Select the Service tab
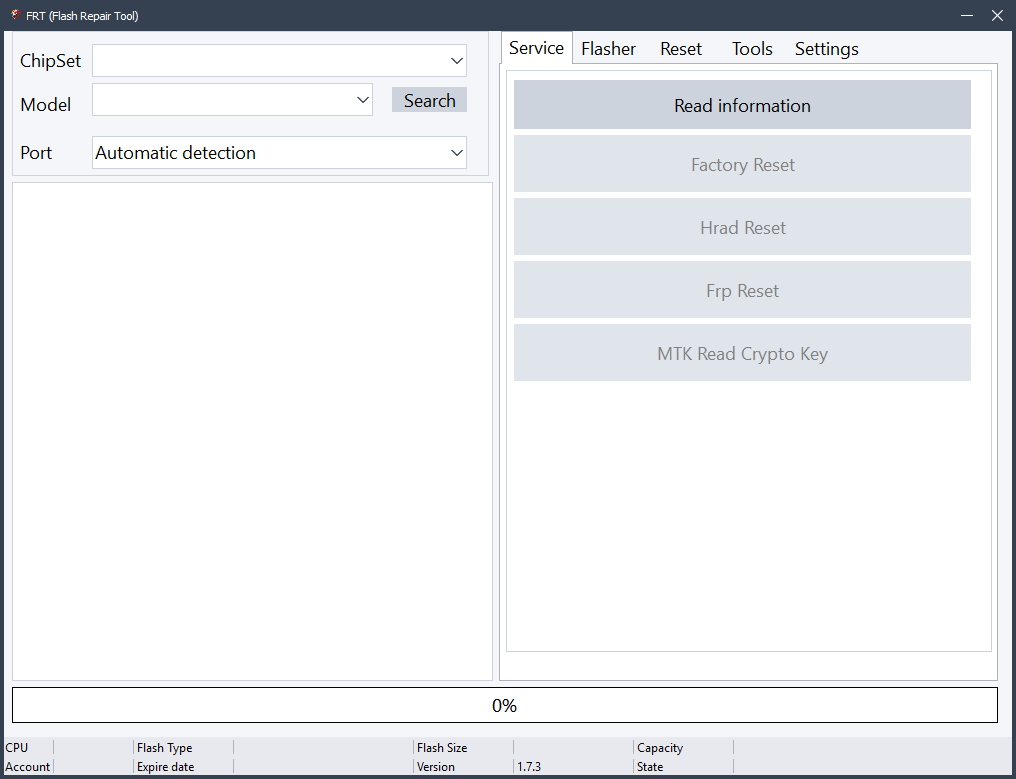Image resolution: width=1016 pixels, height=779 pixels. click(536, 47)
